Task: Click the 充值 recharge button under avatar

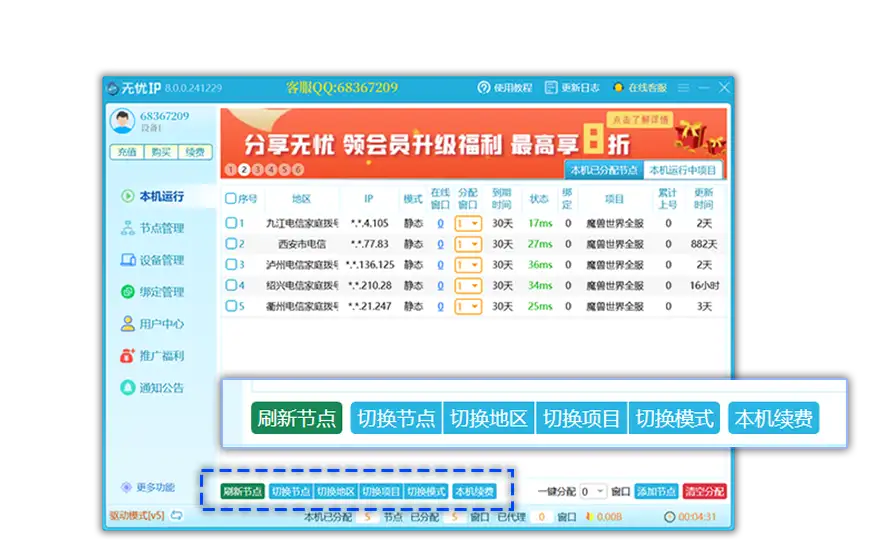Action: tap(126, 152)
